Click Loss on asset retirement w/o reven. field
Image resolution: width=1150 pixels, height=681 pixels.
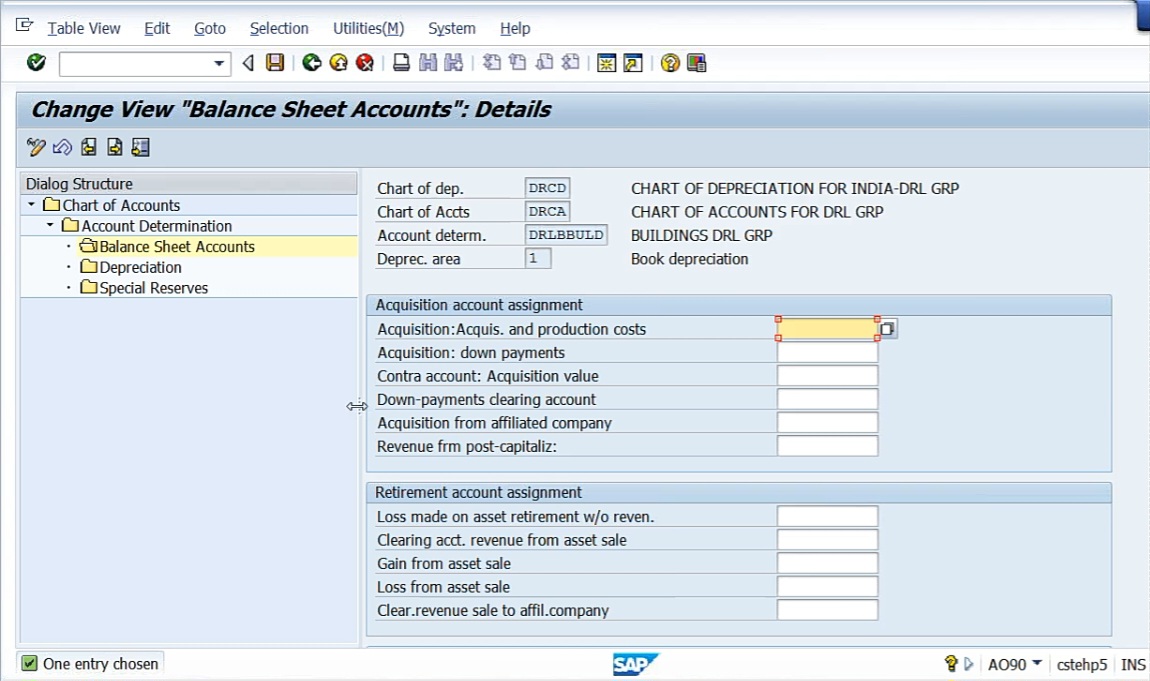point(827,517)
